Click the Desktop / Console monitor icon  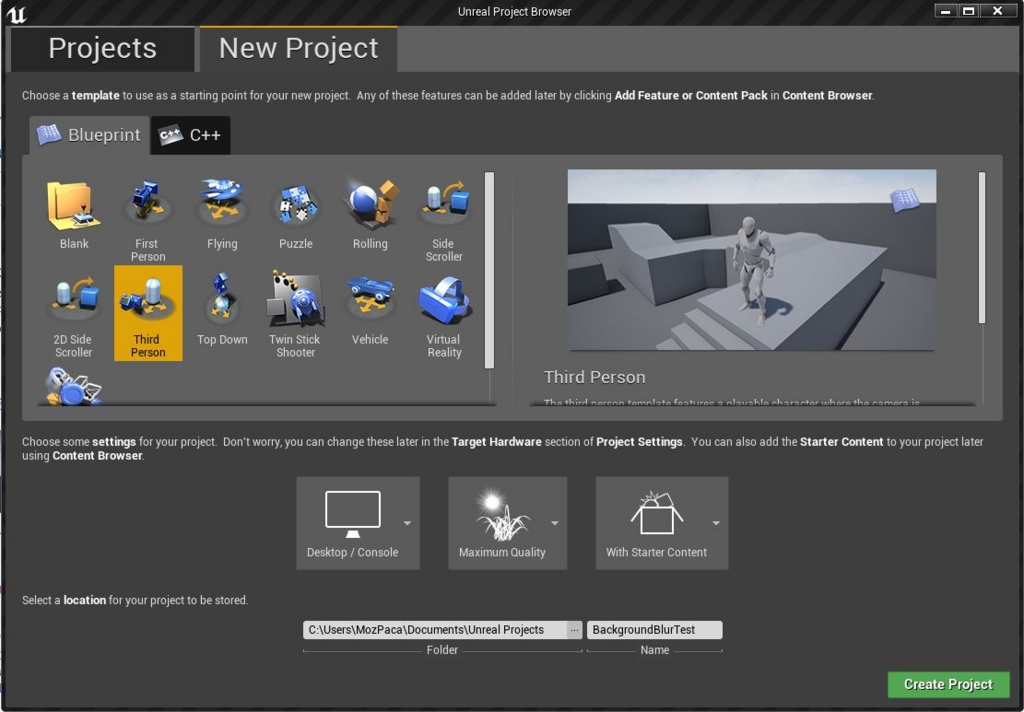pos(353,514)
